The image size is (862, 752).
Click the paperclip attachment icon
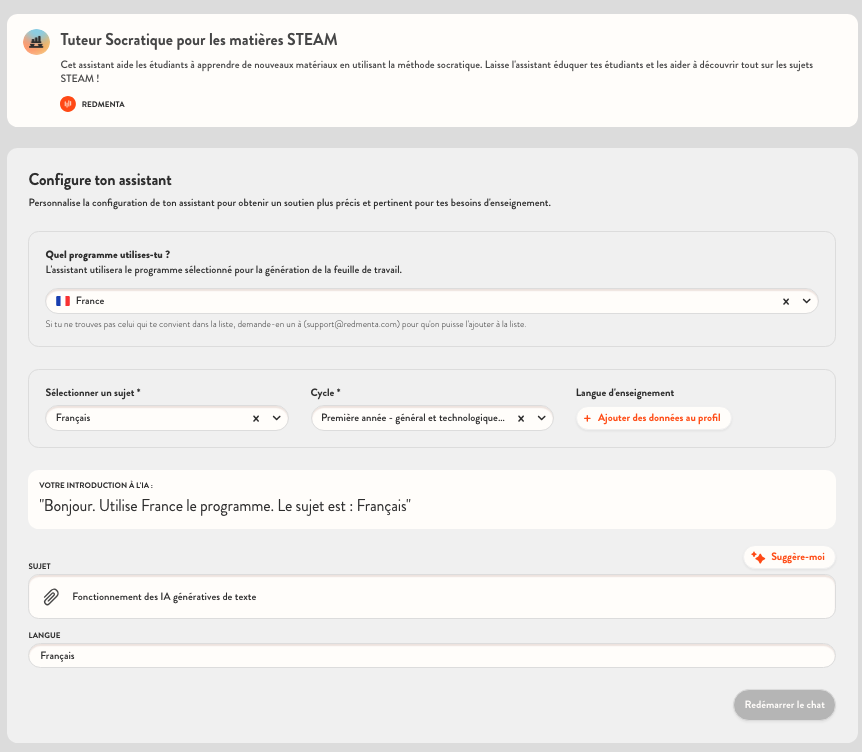click(51, 597)
